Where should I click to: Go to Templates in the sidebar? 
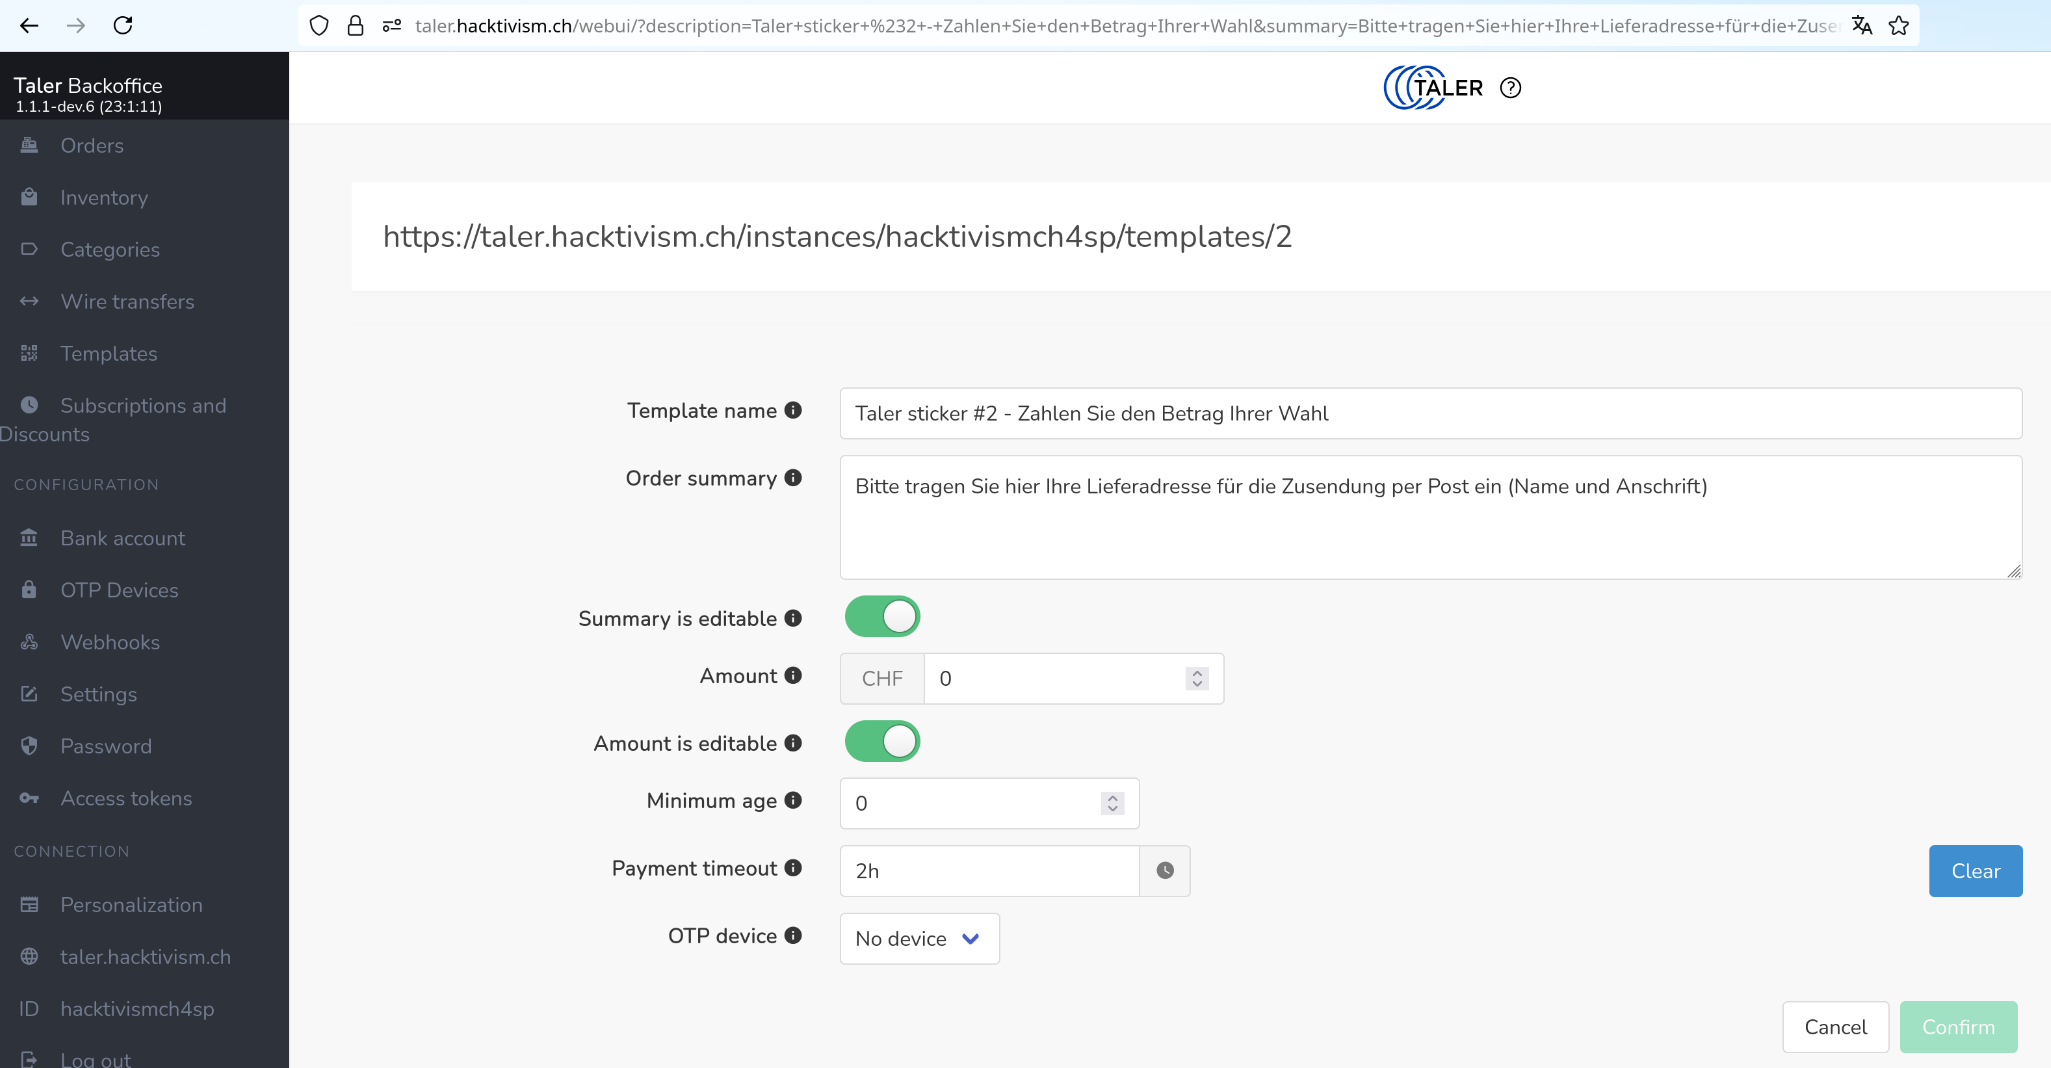point(108,354)
